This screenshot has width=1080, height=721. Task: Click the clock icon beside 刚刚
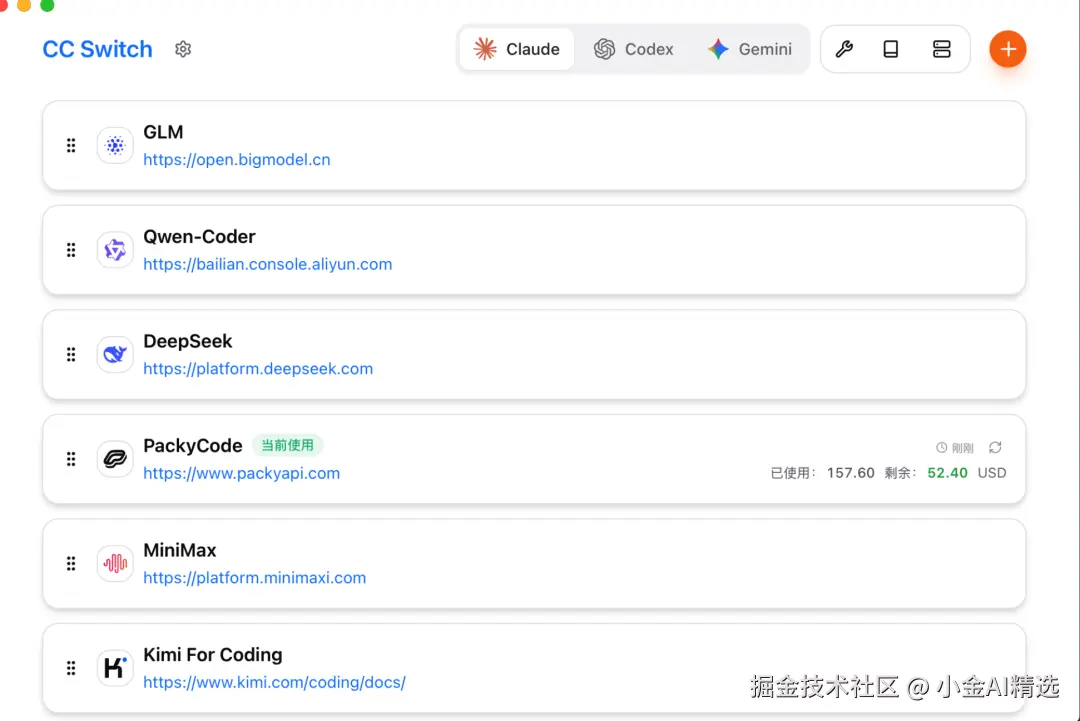tap(942, 448)
